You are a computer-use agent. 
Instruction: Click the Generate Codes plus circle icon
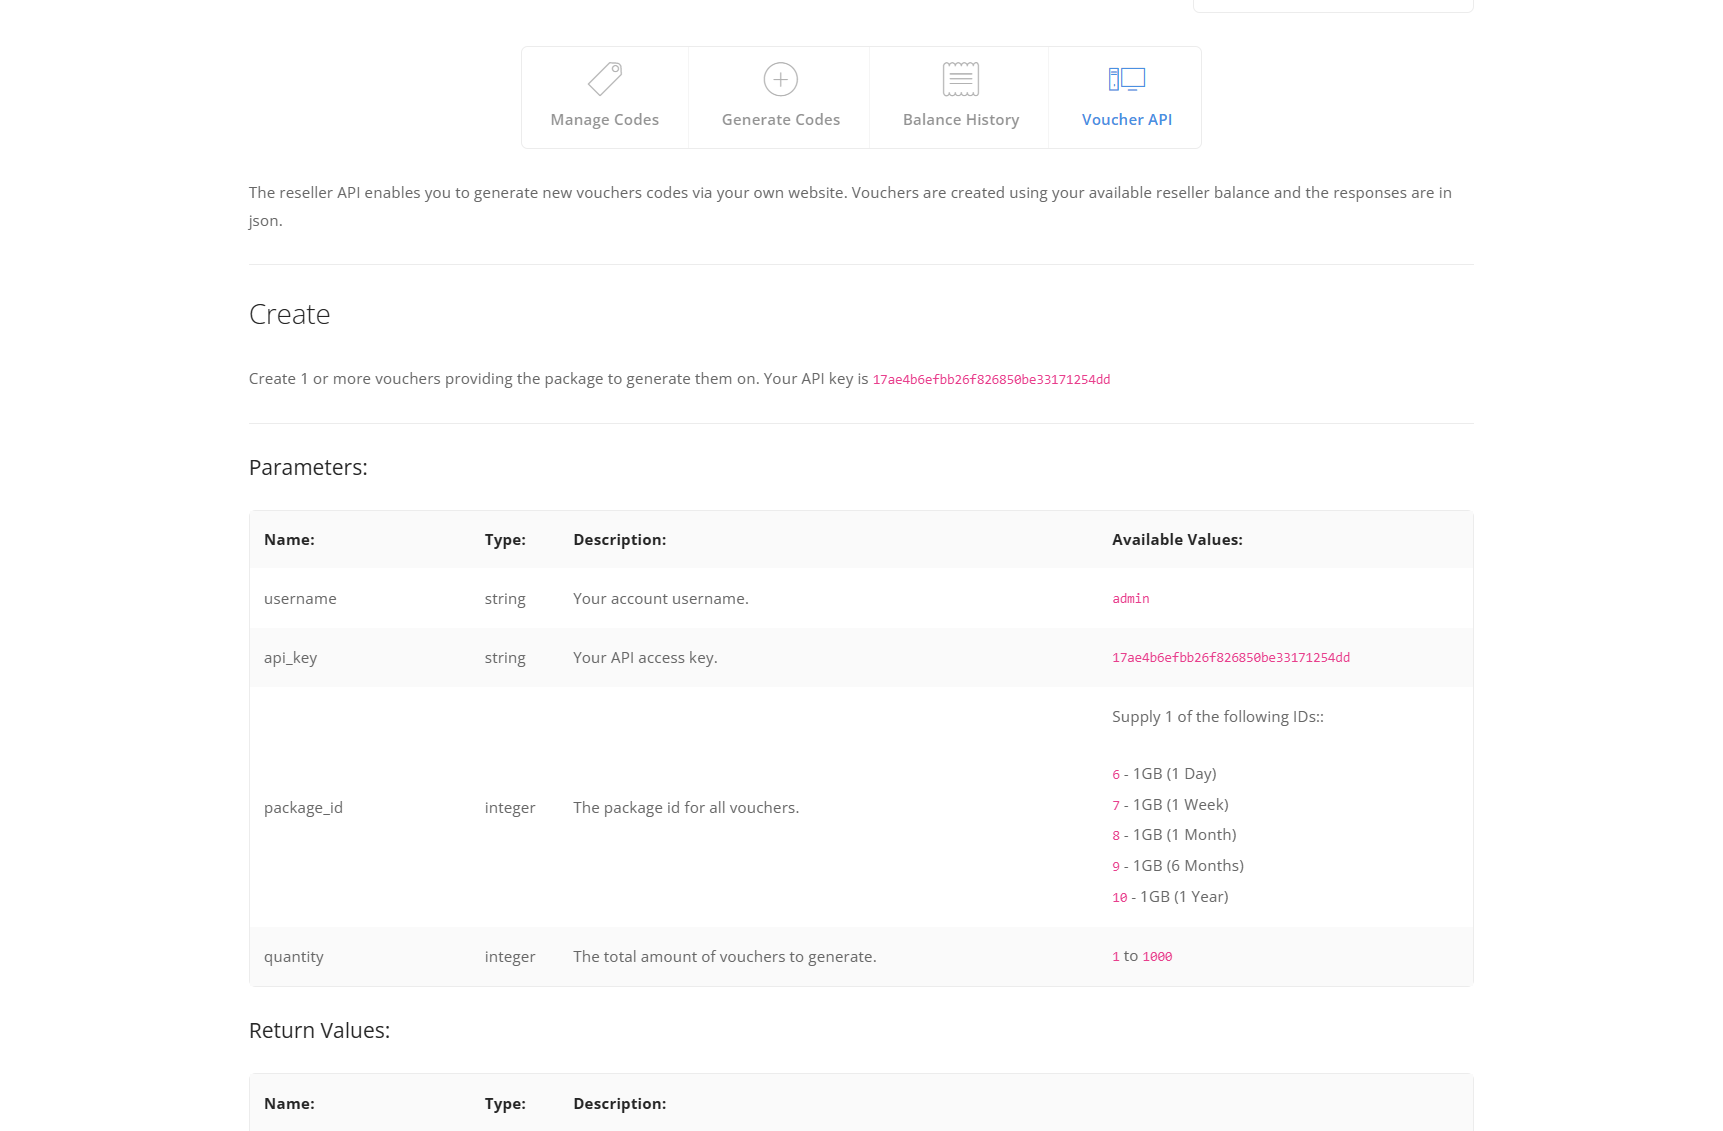[x=780, y=79]
